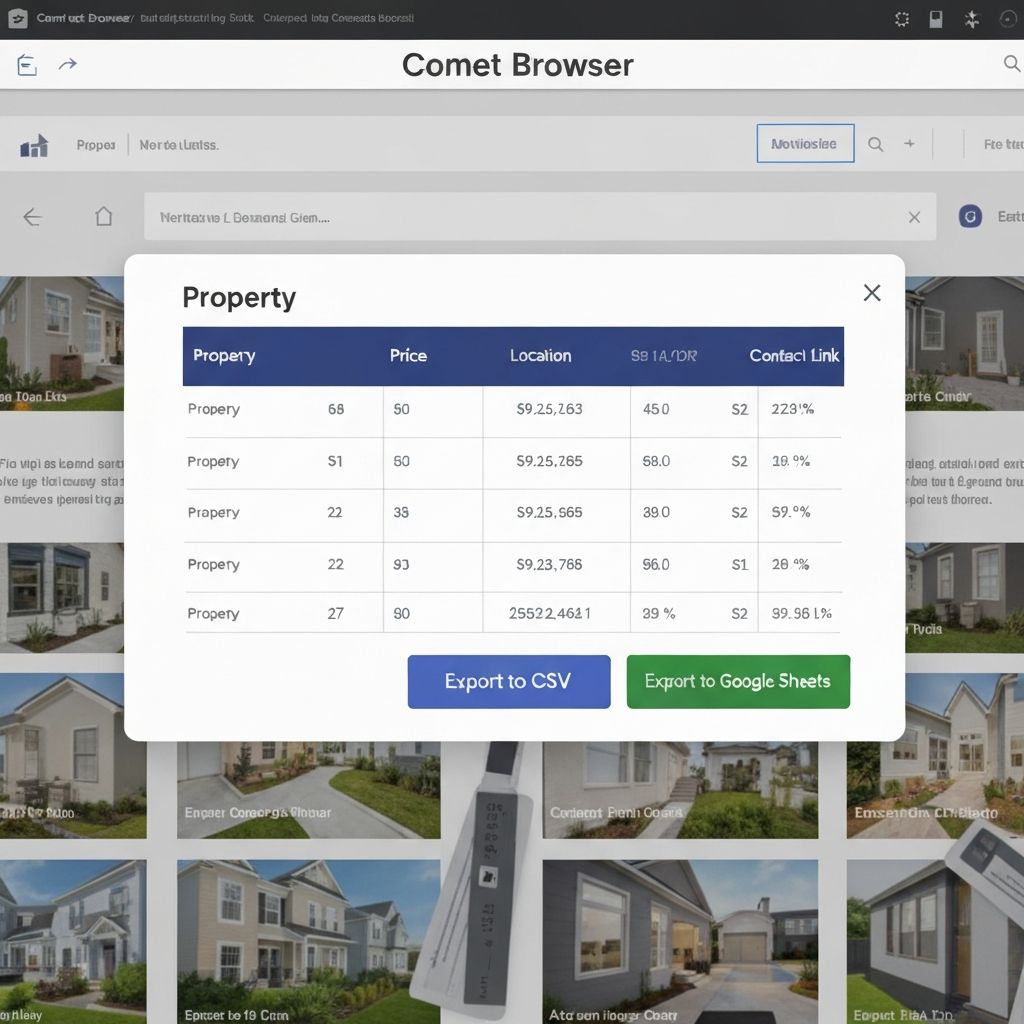Focus the address search field
The image size is (1024, 1024).
(539, 217)
